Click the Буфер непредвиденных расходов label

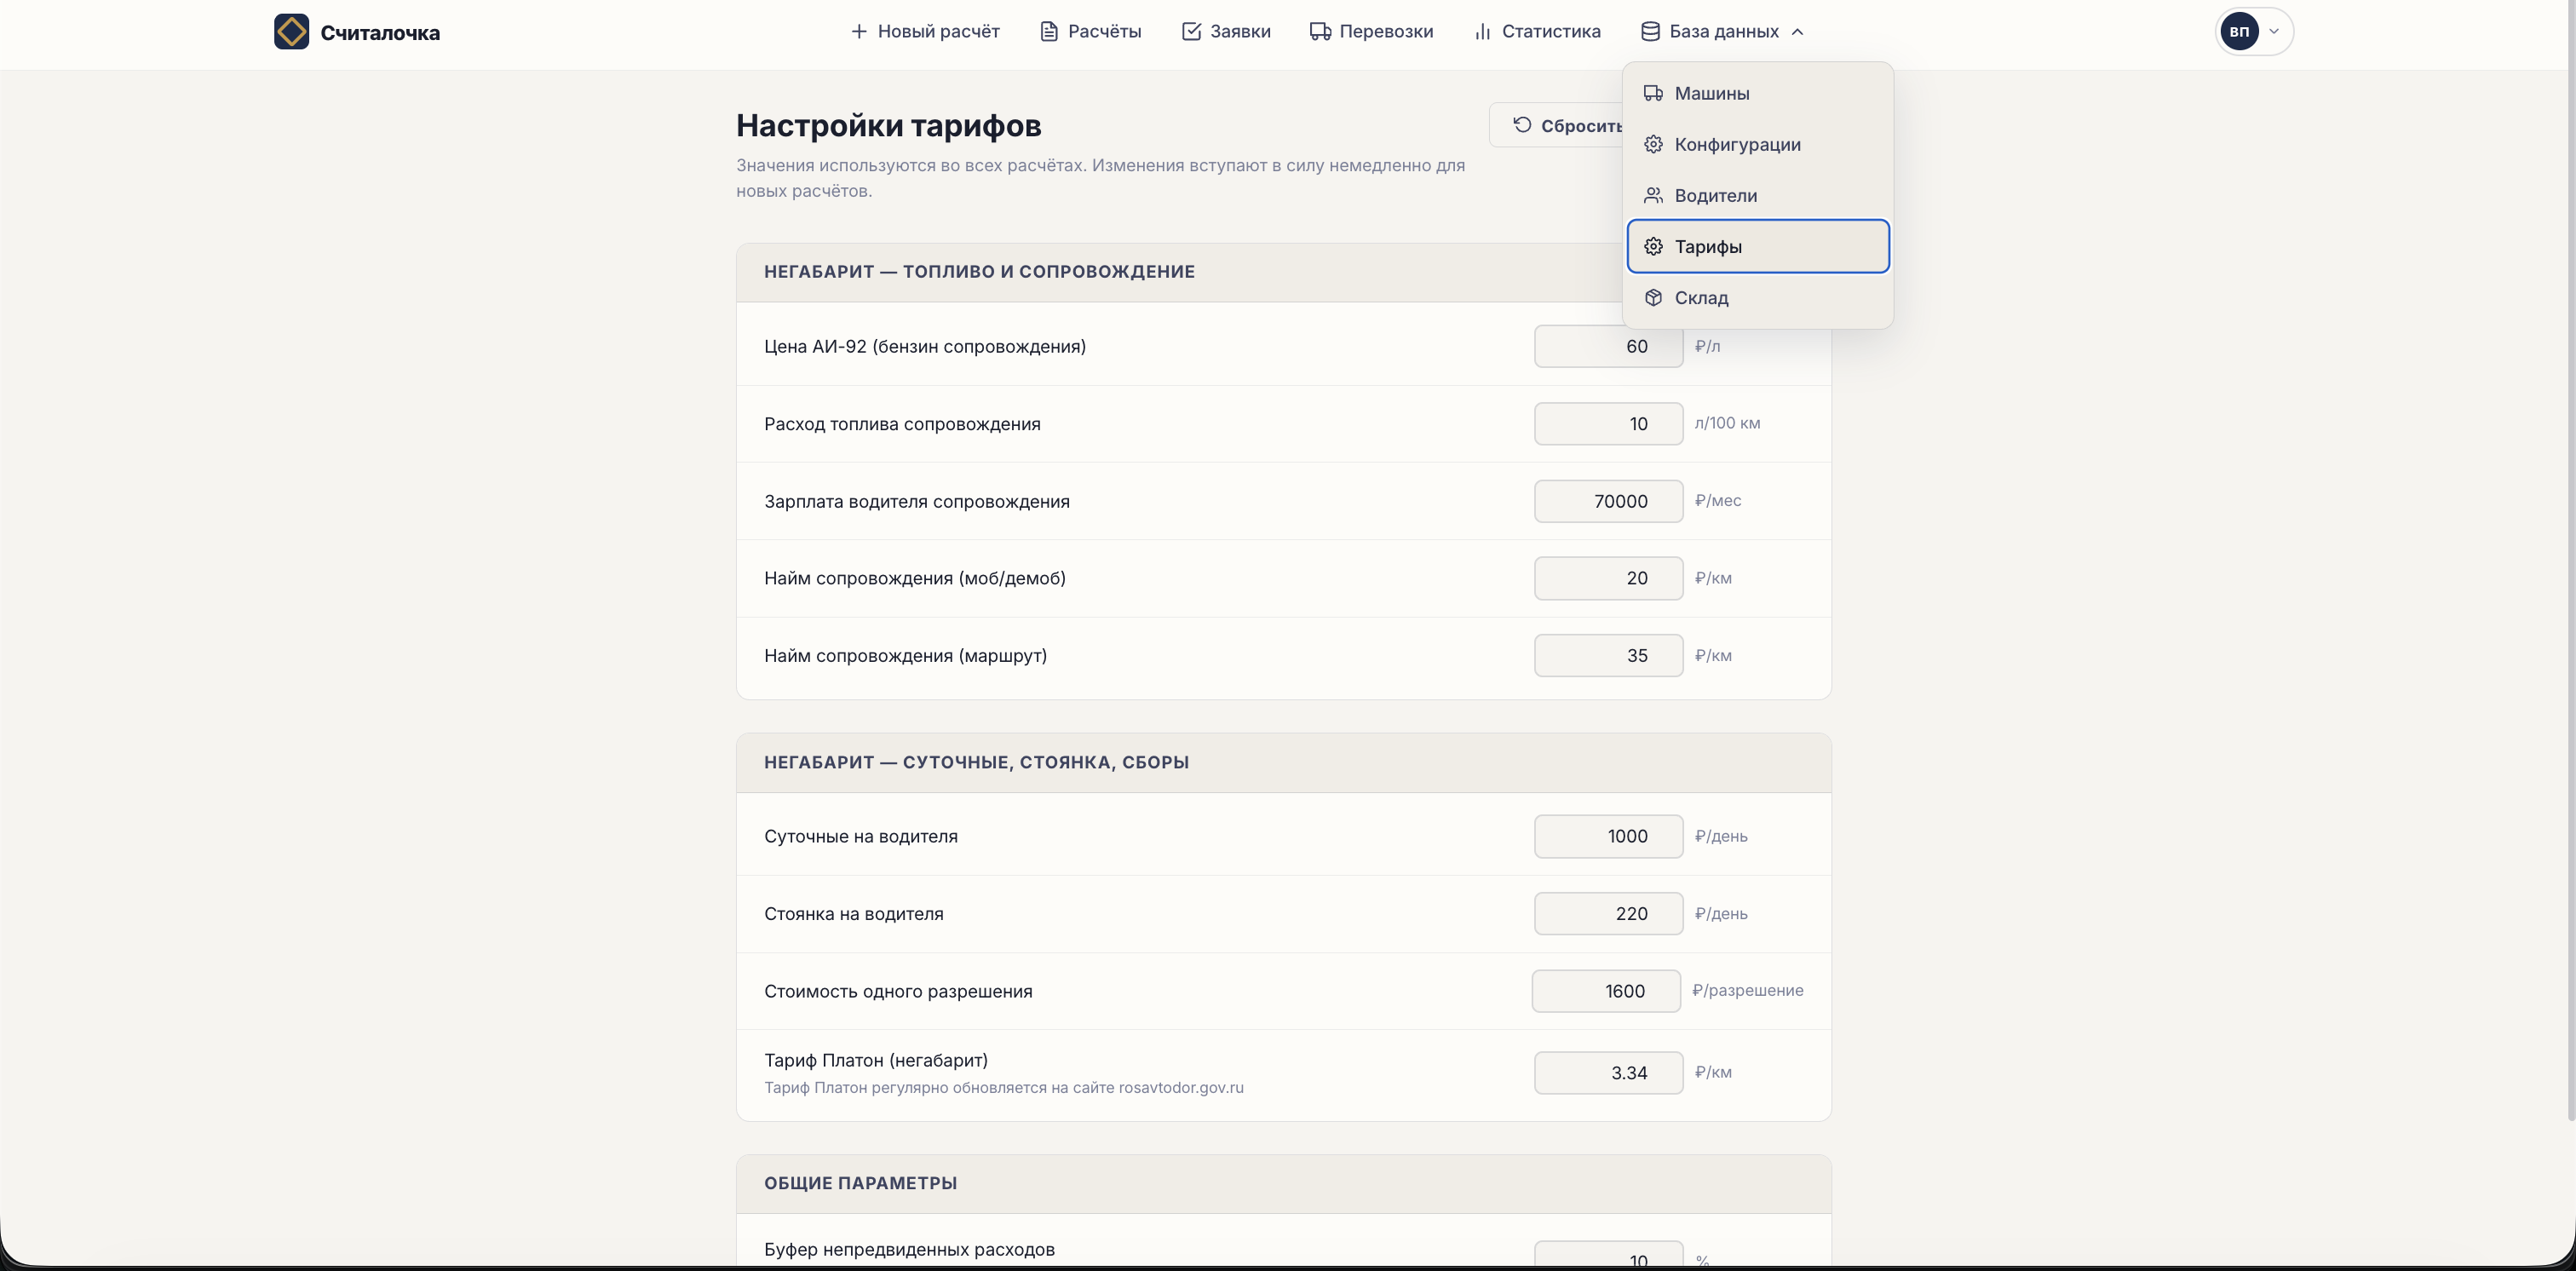coord(909,1249)
